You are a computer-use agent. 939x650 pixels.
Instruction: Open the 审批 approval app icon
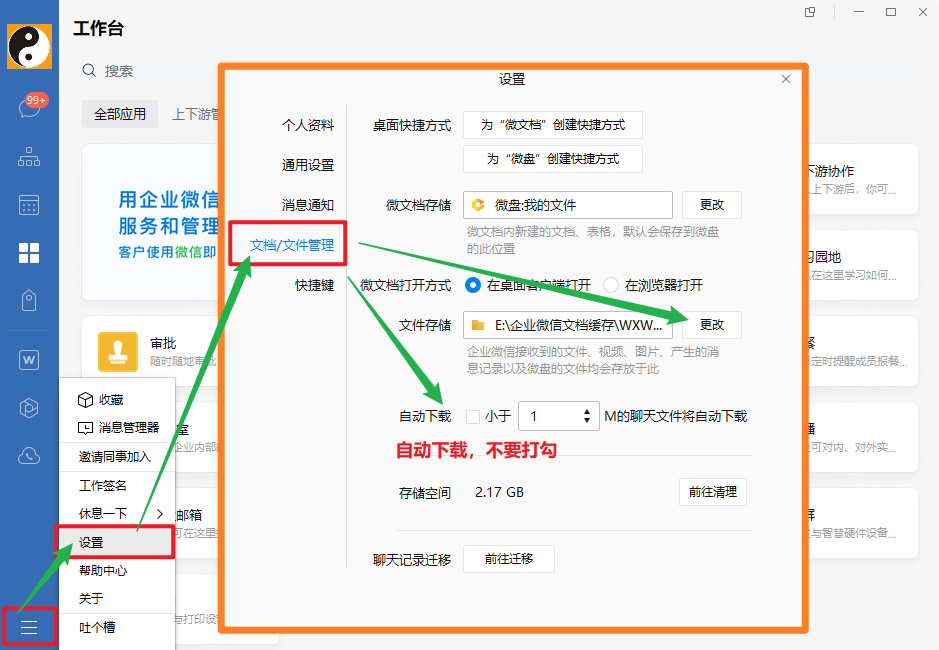point(118,352)
